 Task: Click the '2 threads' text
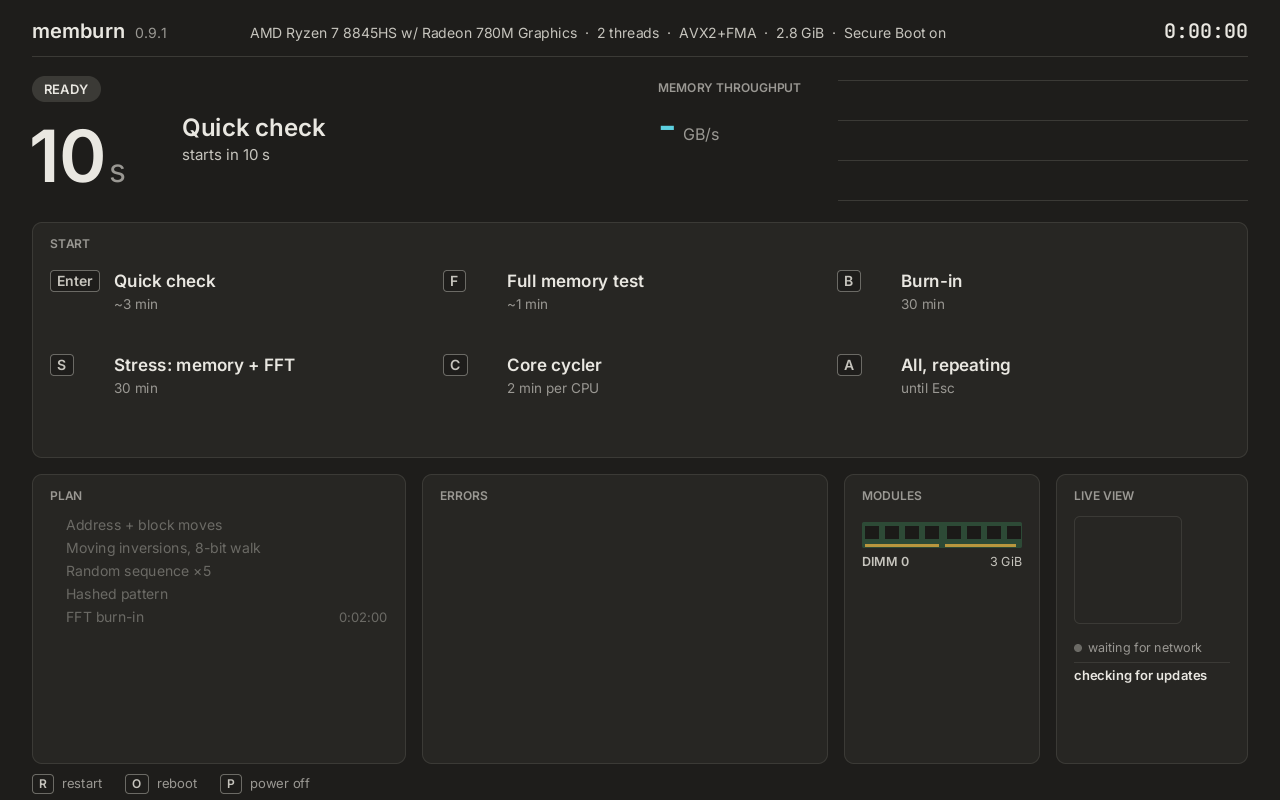pyautogui.click(x=628, y=33)
